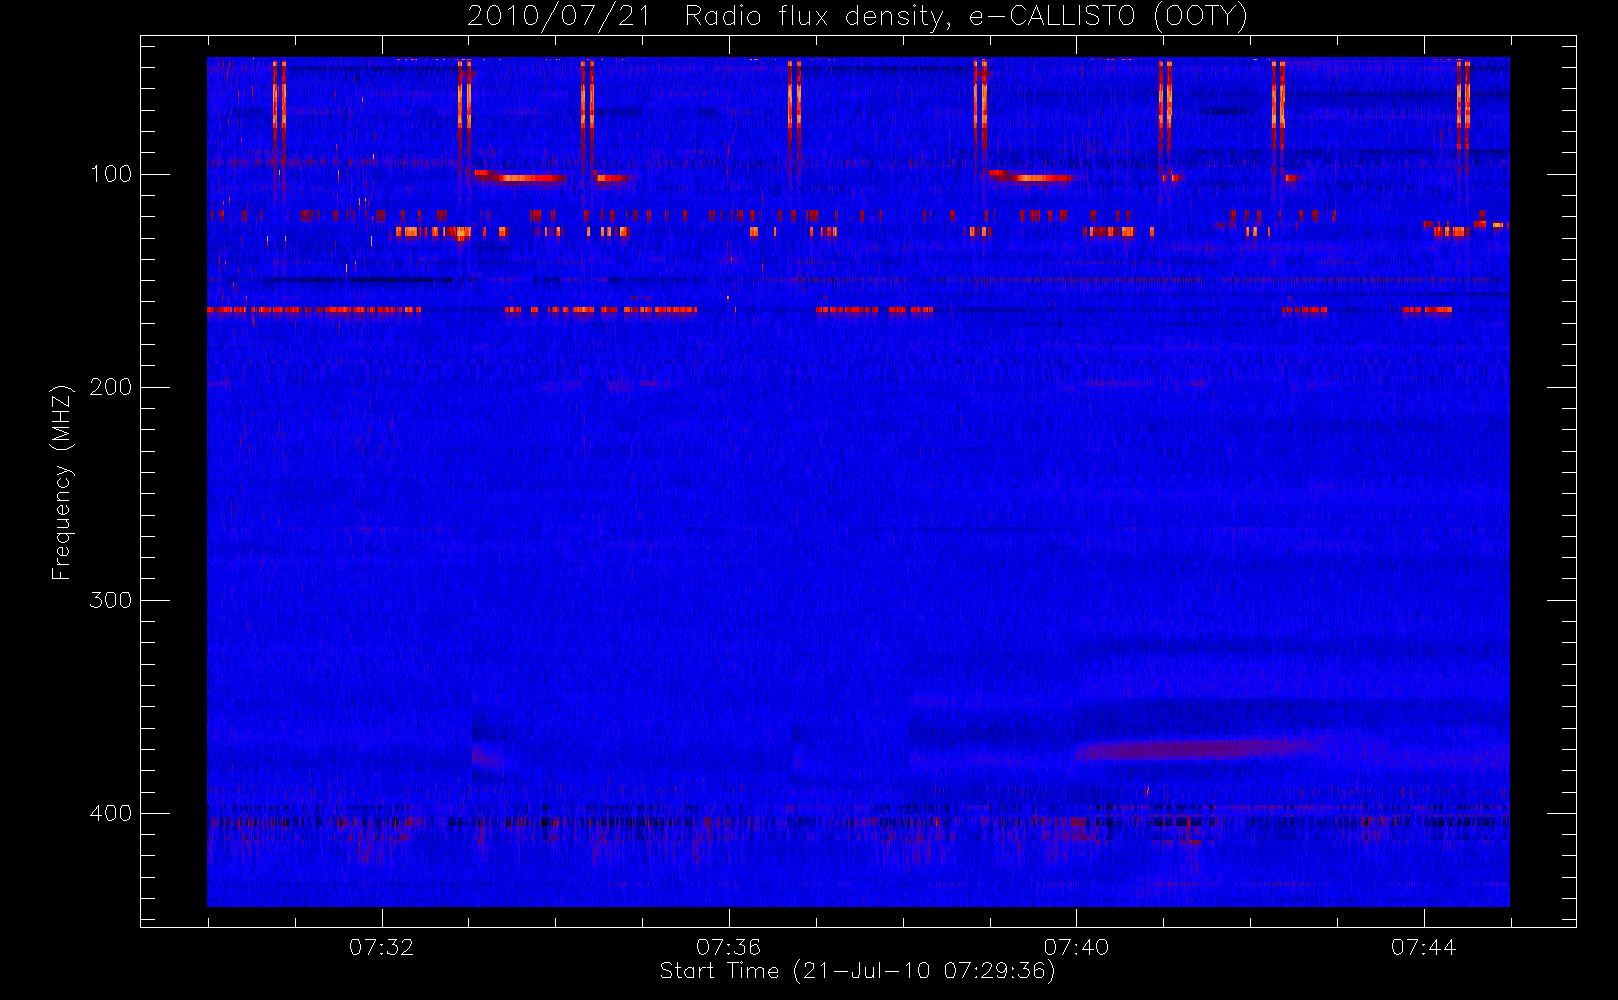Click the 300 frequency tick label

coord(111,600)
